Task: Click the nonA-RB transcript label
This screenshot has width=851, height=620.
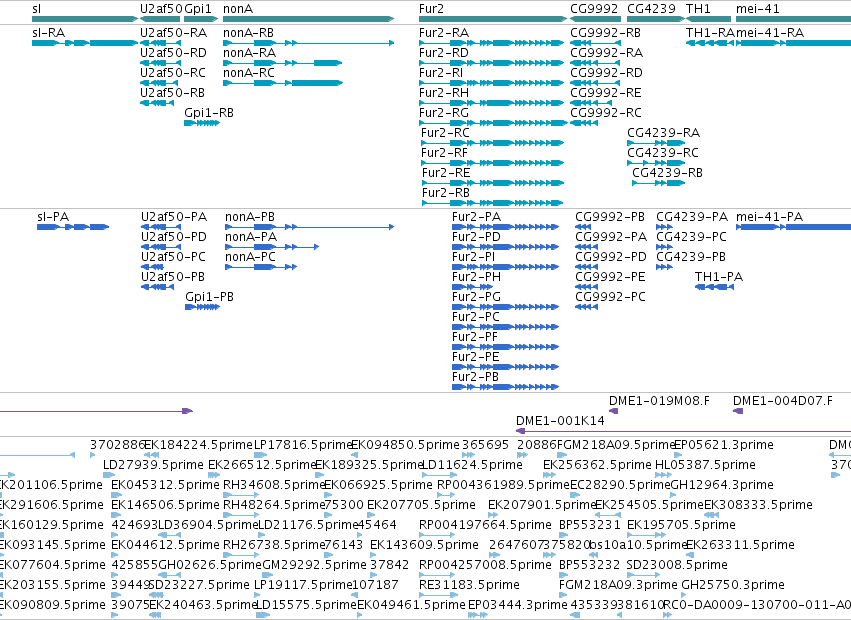Action: tap(249, 33)
